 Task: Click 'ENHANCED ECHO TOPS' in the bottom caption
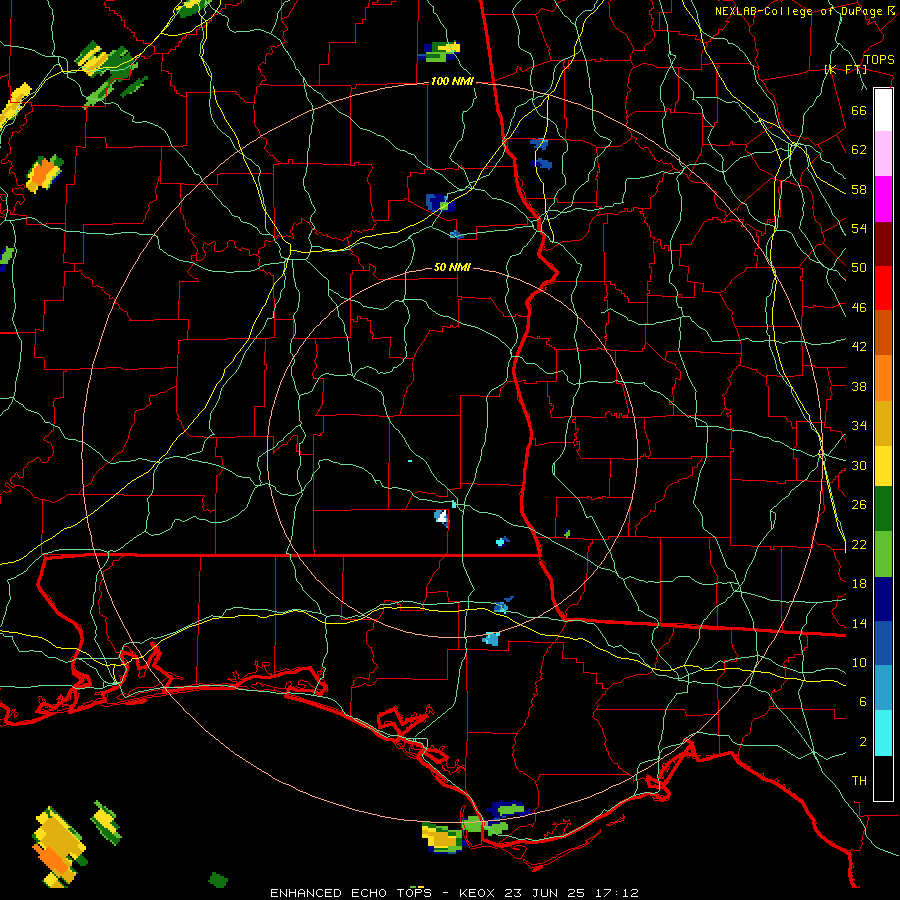(x=351, y=893)
